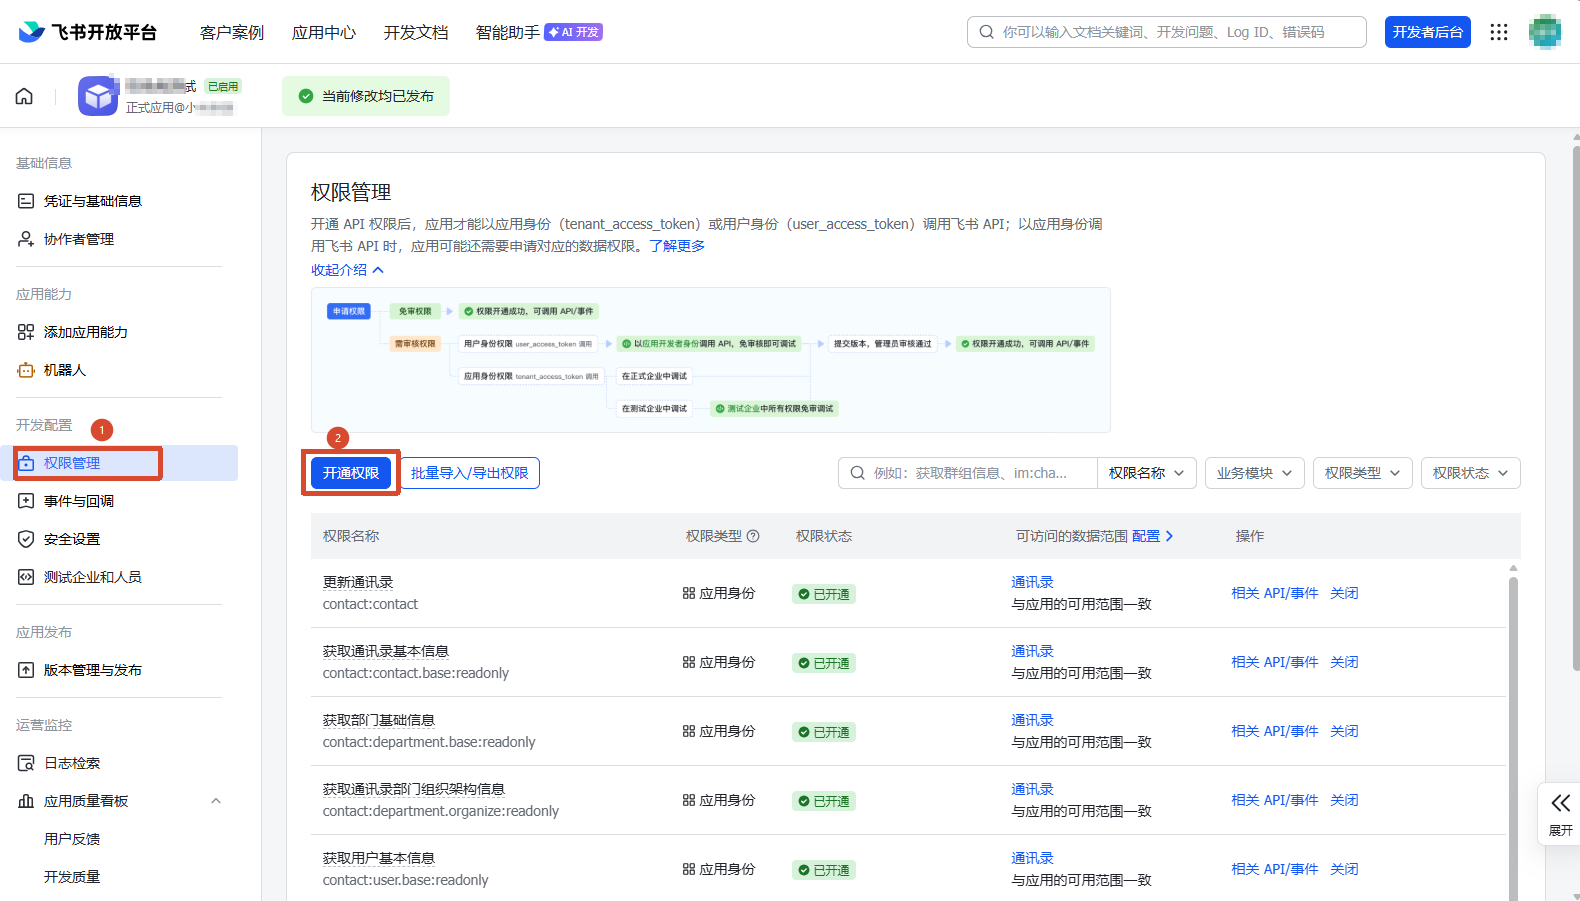1580x901 pixels.
Task: Open 客户案例 in top navigation
Action: (x=232, y=32)
